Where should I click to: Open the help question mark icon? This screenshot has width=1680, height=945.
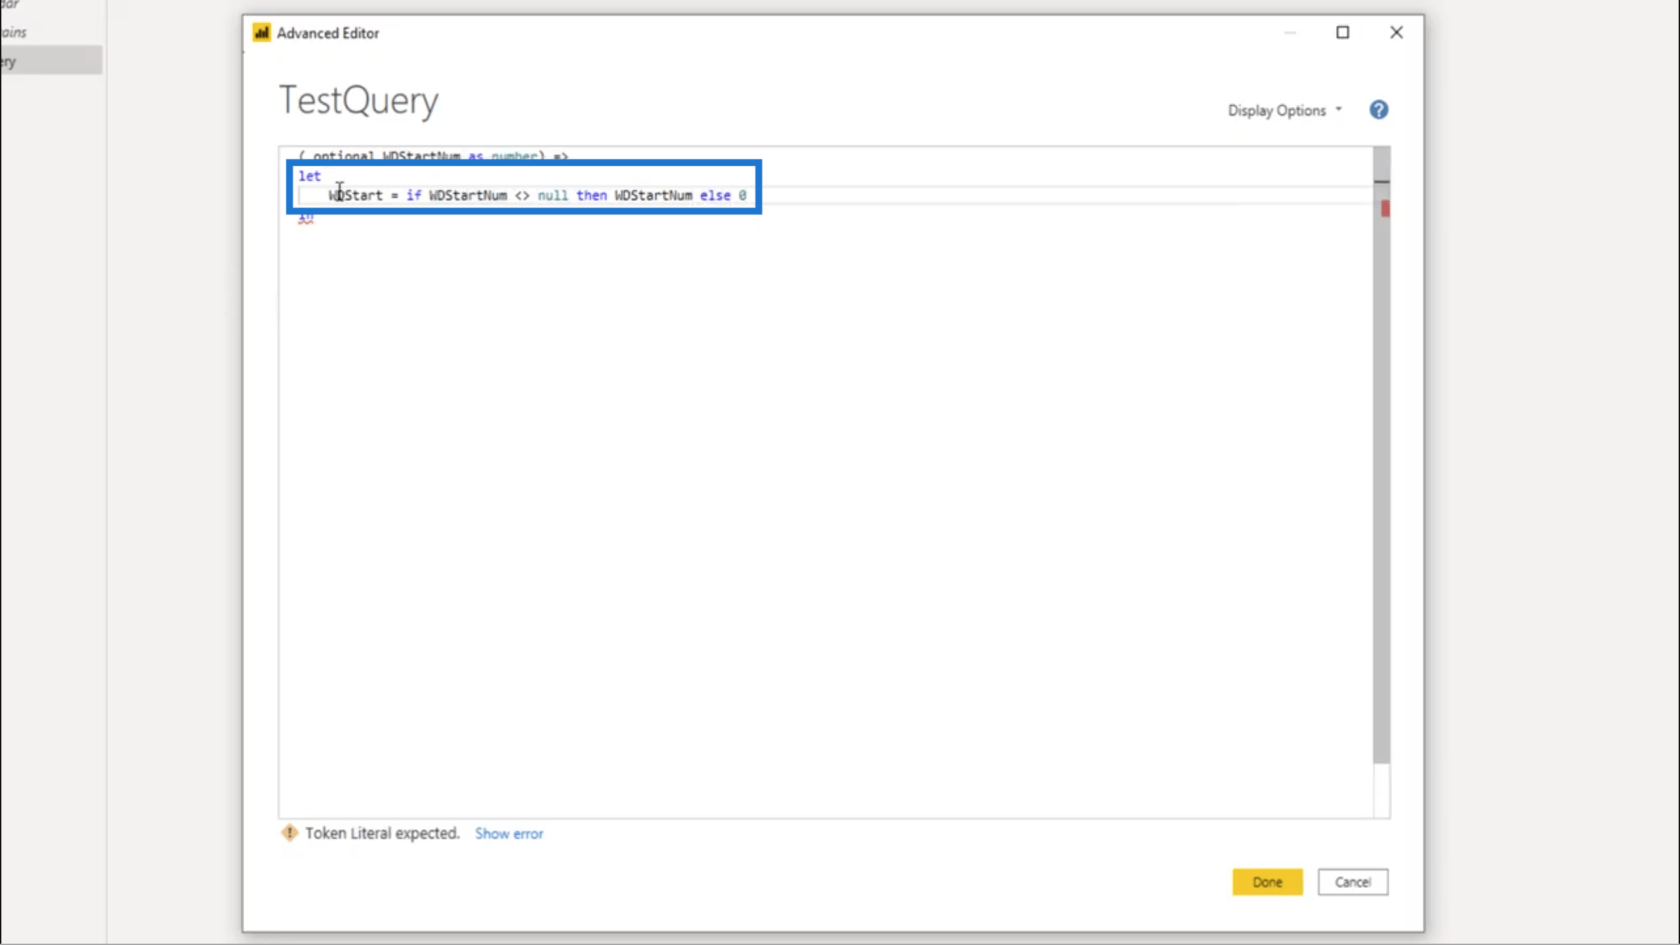coord(1379,110)
